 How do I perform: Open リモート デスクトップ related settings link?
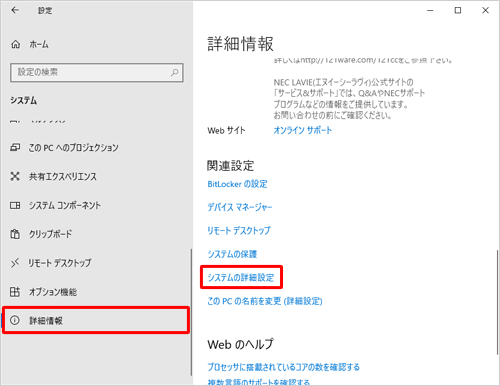click(239, 231)
